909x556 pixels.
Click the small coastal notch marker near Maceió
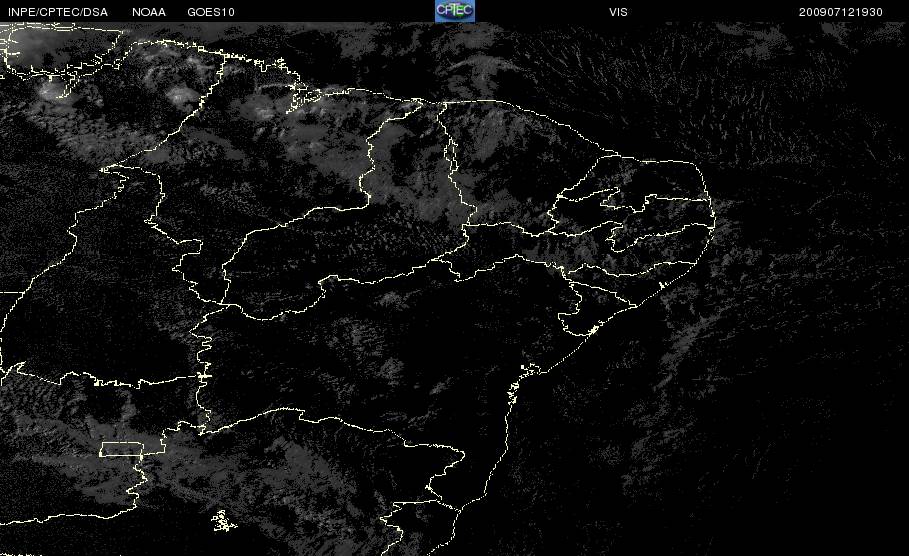pyautogui.click(x=662, y=285)
